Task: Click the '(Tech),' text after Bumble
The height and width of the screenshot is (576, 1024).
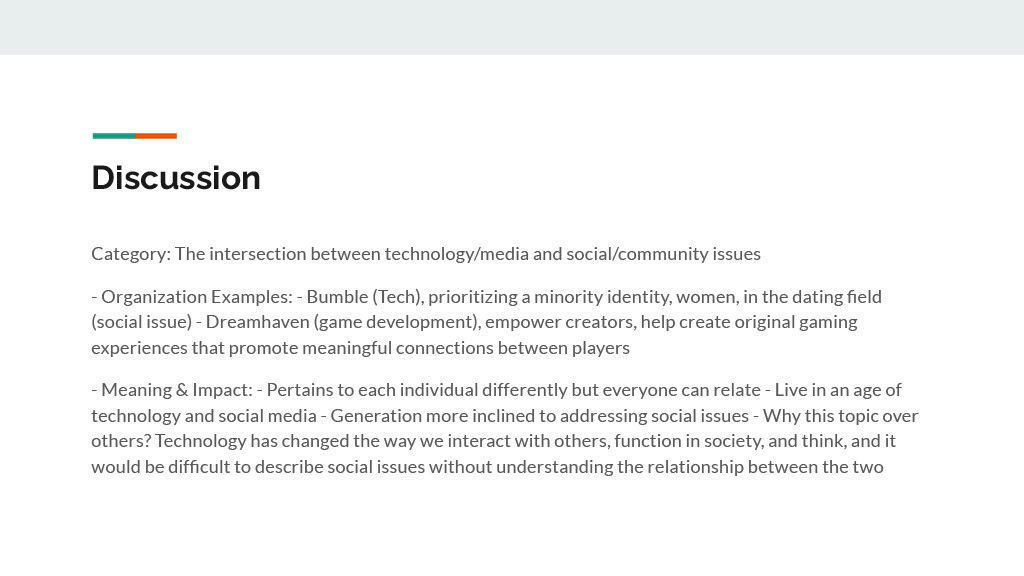Action: click(398, 297)
